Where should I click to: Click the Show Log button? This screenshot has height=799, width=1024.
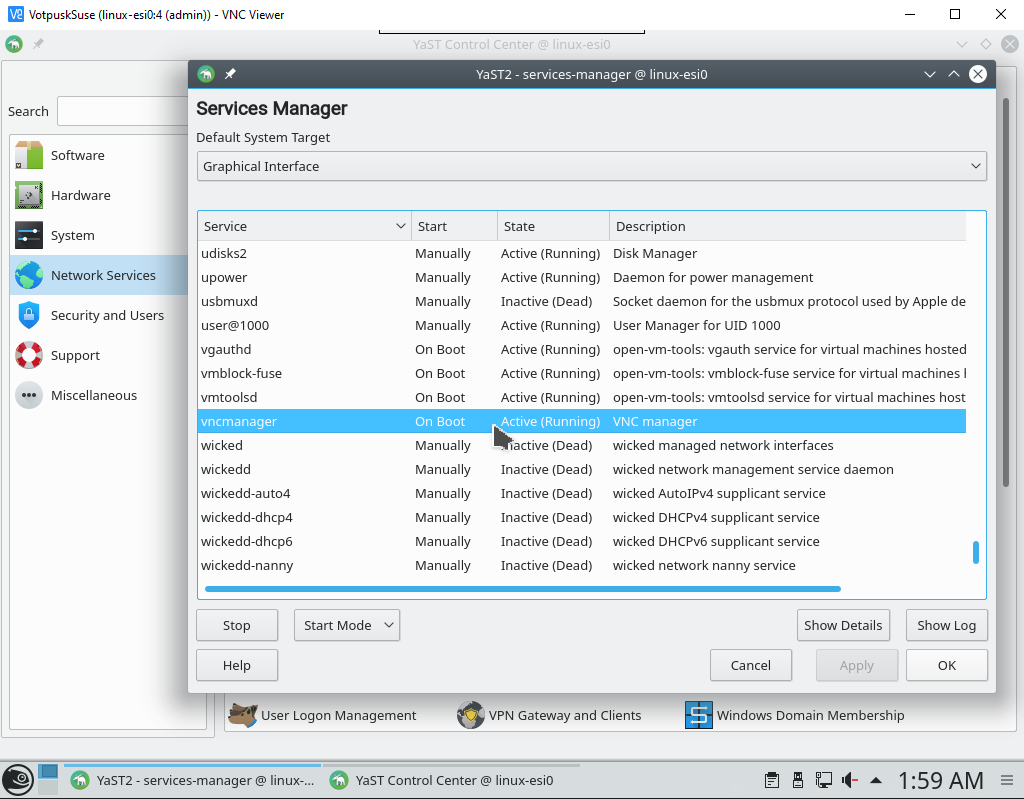point(947,625)
